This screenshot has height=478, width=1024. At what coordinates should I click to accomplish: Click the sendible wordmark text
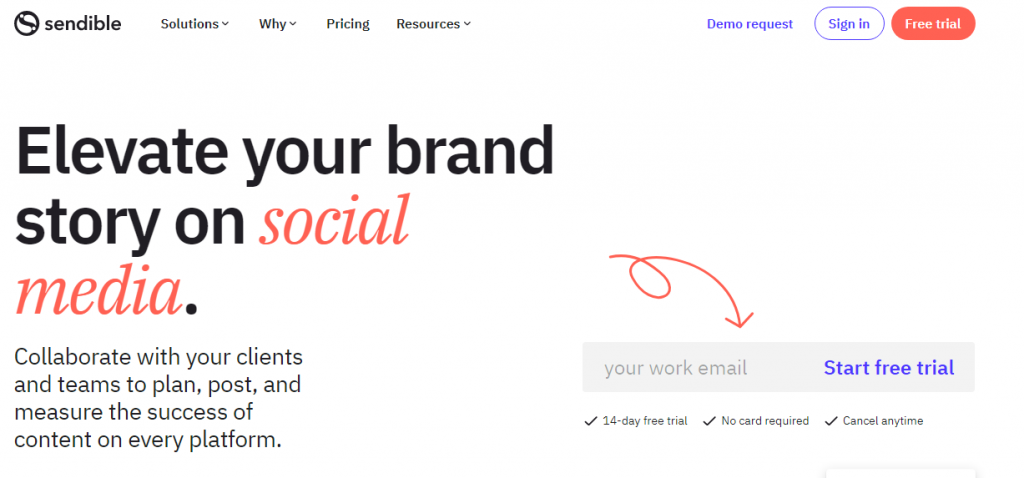83,24
